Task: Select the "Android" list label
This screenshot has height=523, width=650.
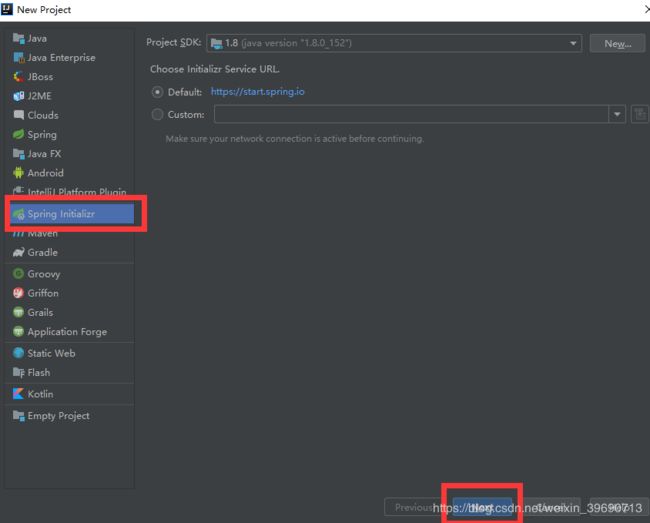Action: pos(46,173)
